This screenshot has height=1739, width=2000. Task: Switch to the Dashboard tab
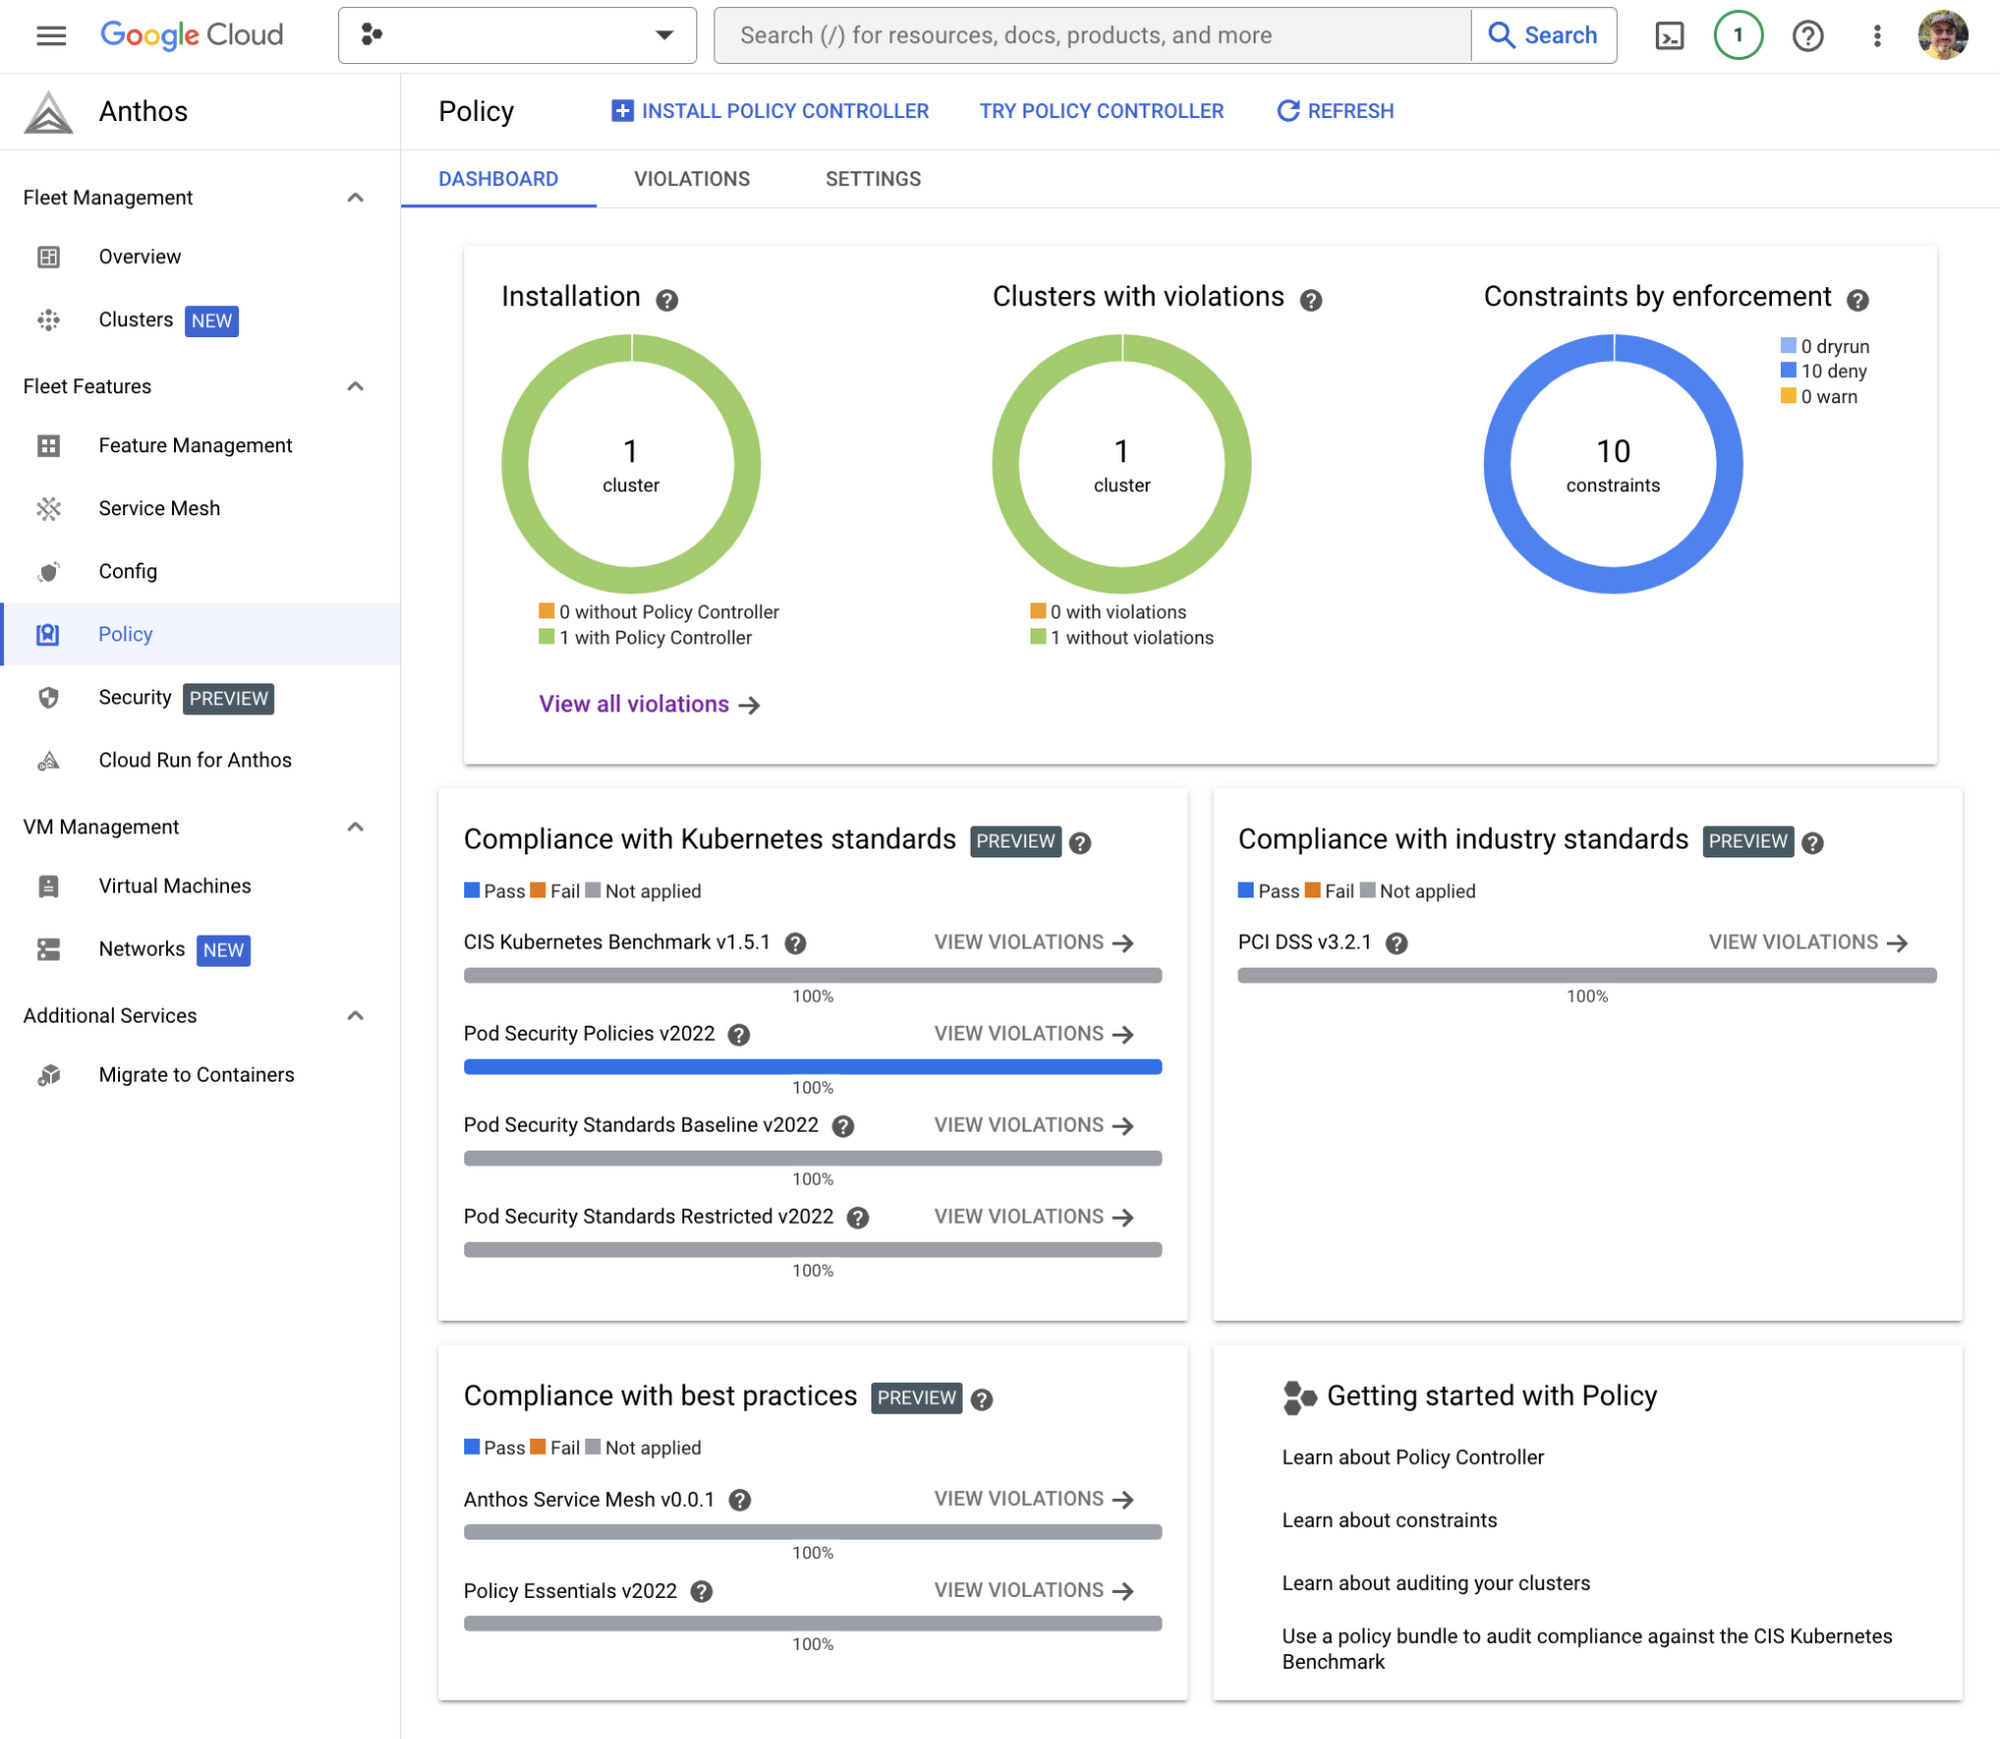(498, 180)
